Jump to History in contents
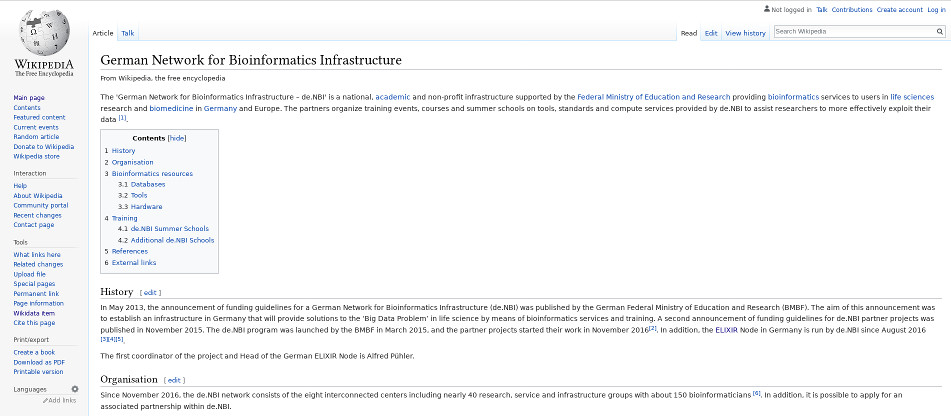This screenshot has width=951, height=416. (x=123, y=150)
